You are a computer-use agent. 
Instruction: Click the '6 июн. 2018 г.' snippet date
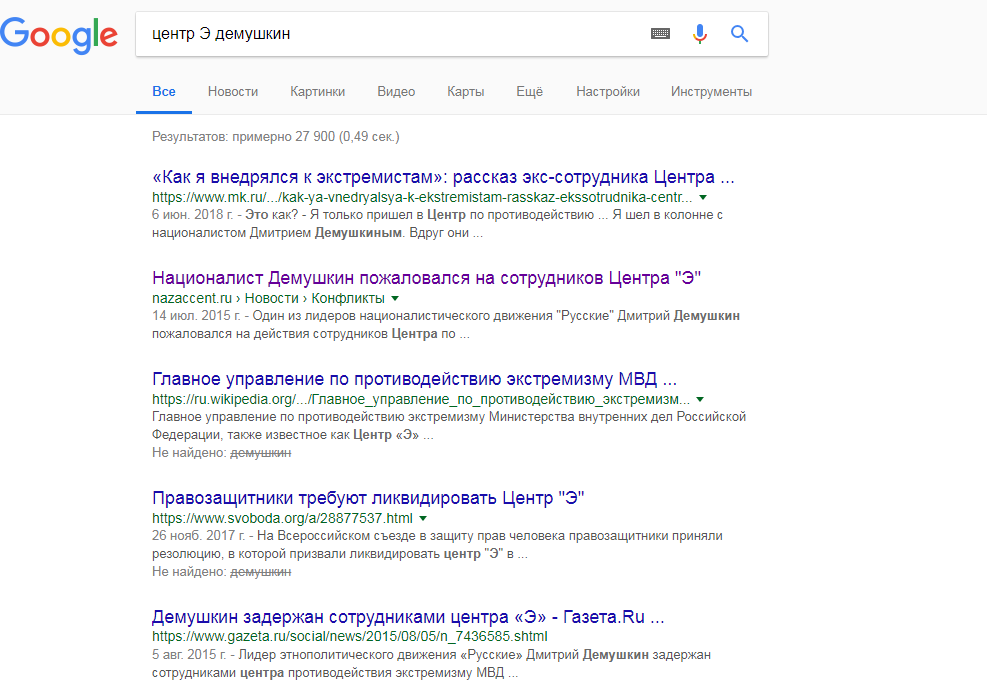[192, 215]
